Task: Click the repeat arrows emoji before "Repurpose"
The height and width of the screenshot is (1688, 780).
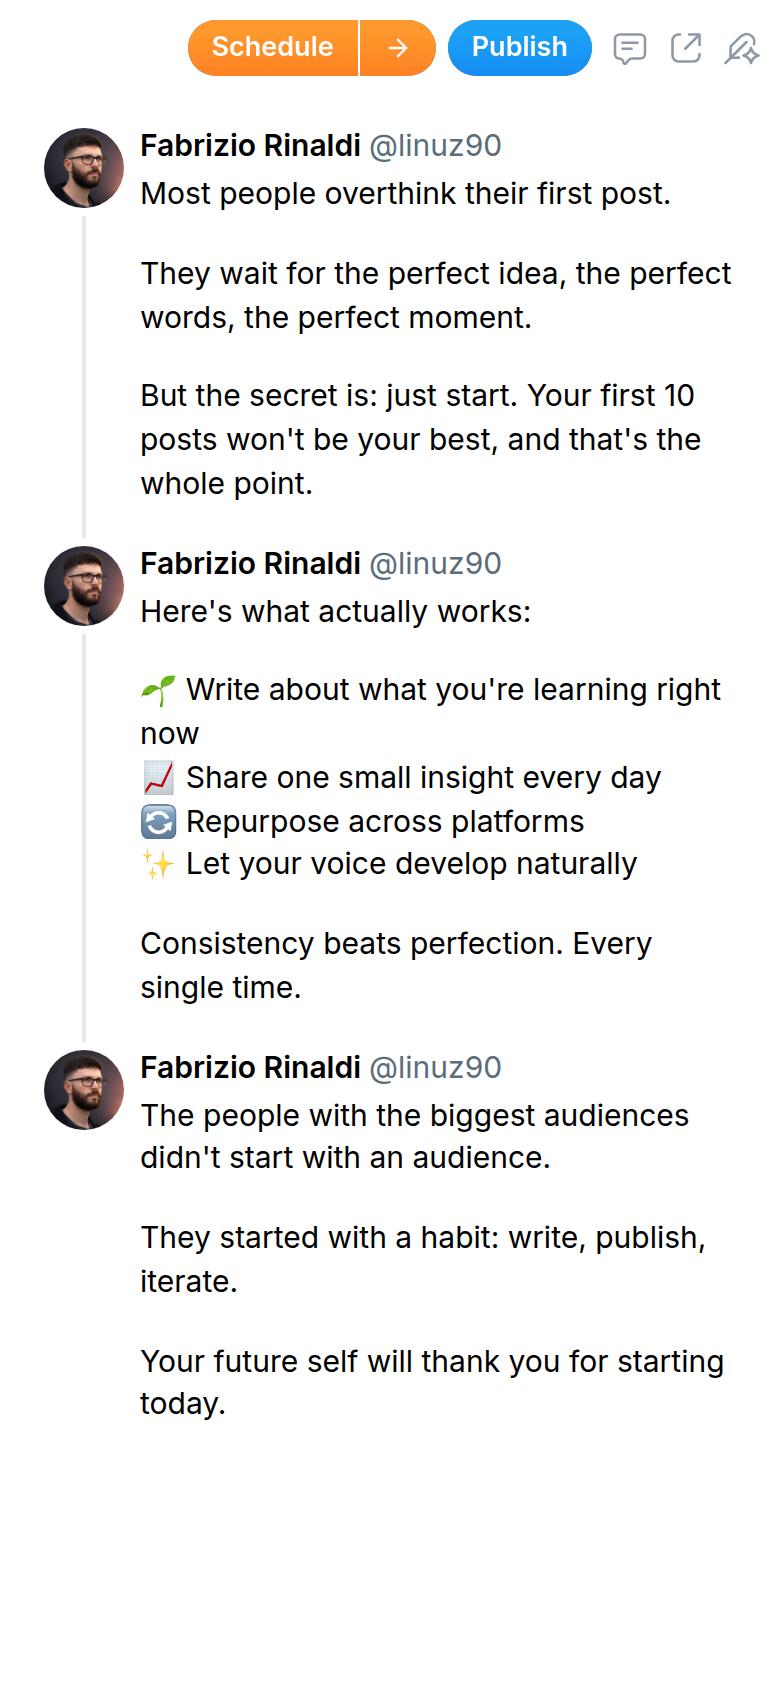Action: (x=158, y=822)
